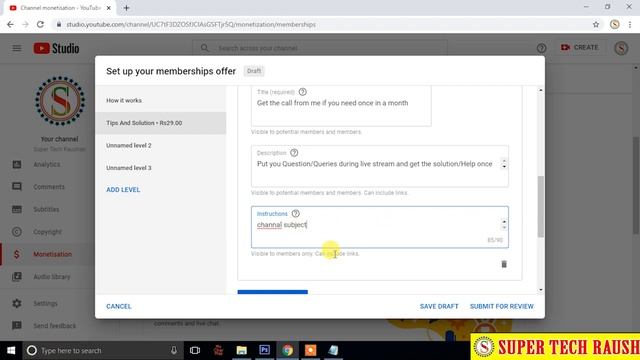The height and width of the screenshot is (360, 640).
Task: Click the channel profile picture thumbnail
Action: click(60, 101)
